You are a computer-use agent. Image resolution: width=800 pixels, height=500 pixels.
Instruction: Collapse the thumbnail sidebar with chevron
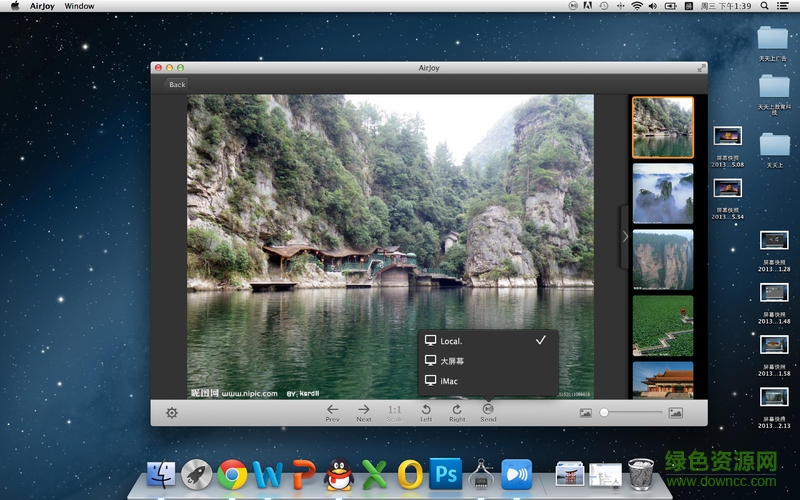(625, 237)
